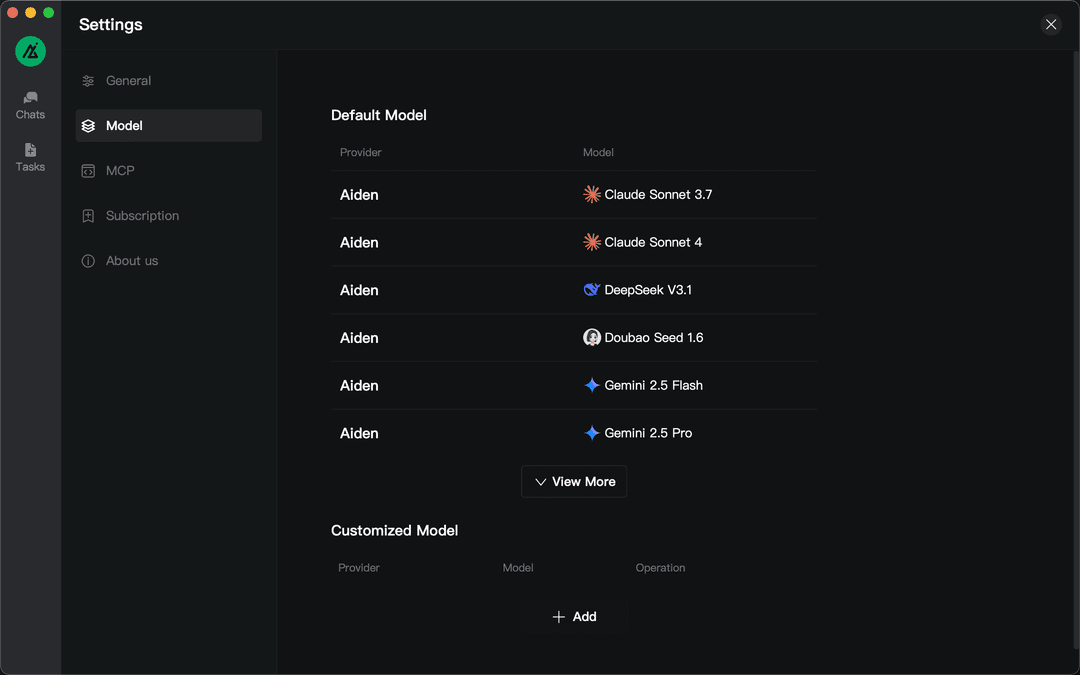Expand the list with View More
The width and height of the screenshot is (1080, 675).
[x=574, y=482]
